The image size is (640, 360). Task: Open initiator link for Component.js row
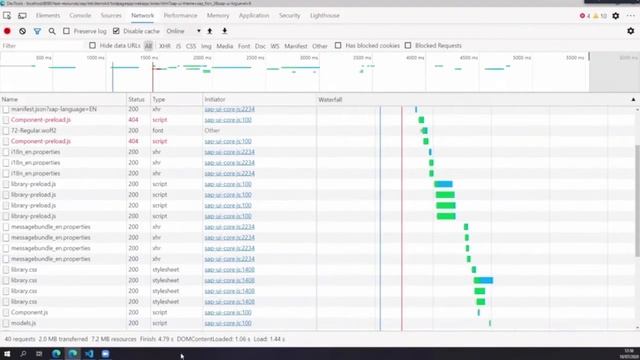point(228,312)
